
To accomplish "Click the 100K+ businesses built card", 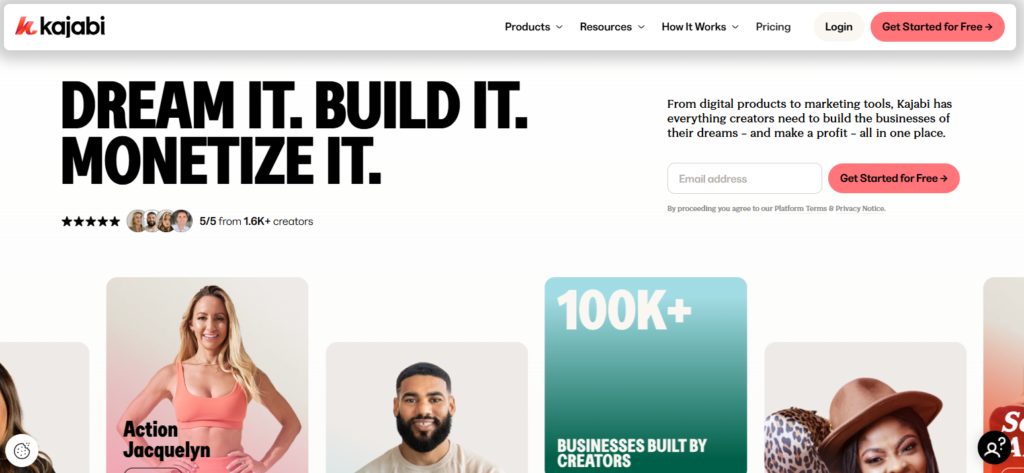I will click(x=646, y=375).
